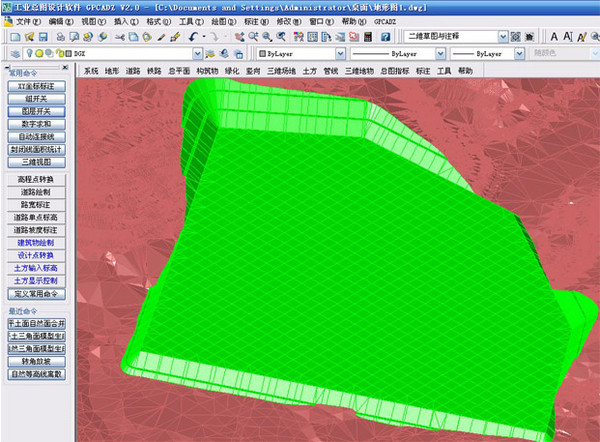The height and width of the screenshot is (442, 600).
Task: Open the ByLayer color dropdown swatch
Action: point(264,53)
